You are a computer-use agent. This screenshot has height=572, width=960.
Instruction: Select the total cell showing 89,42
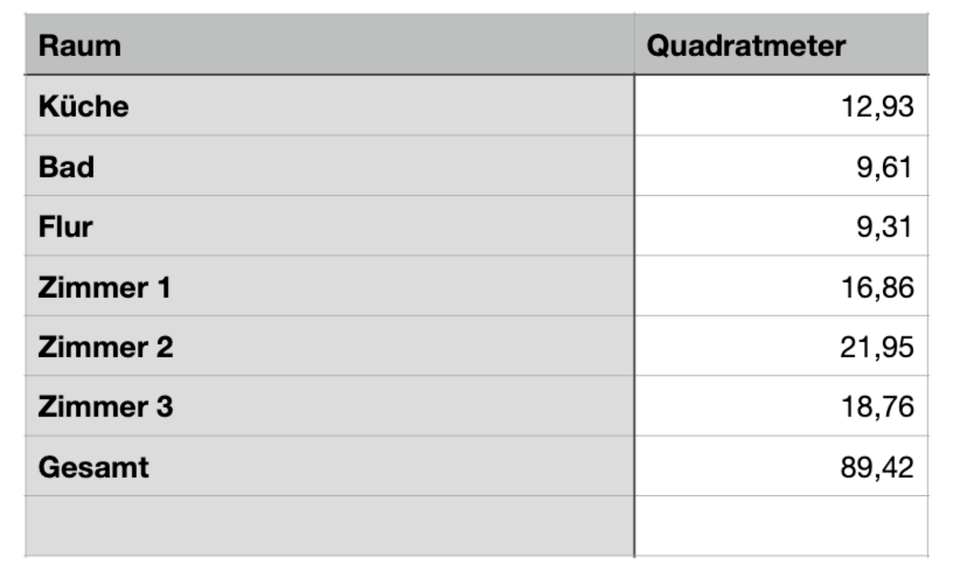[877, 467]
